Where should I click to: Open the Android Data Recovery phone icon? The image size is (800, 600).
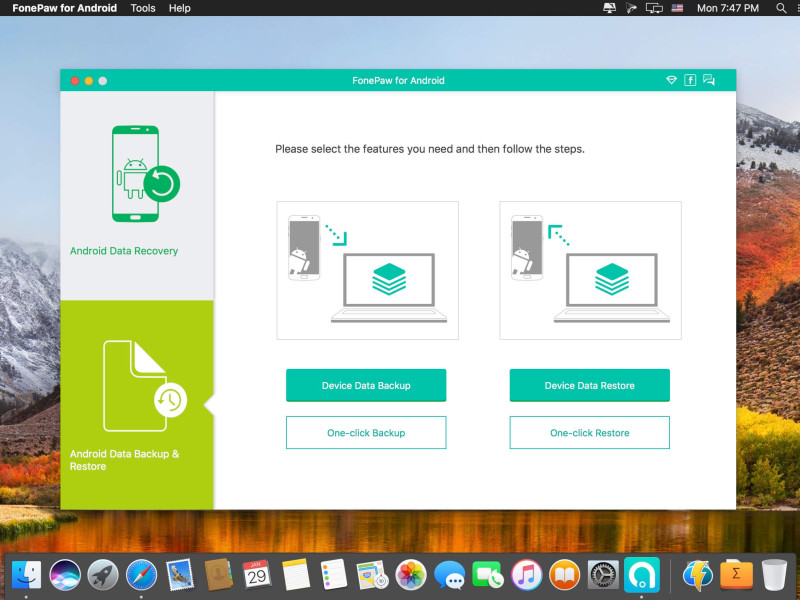tap(145, 173)
